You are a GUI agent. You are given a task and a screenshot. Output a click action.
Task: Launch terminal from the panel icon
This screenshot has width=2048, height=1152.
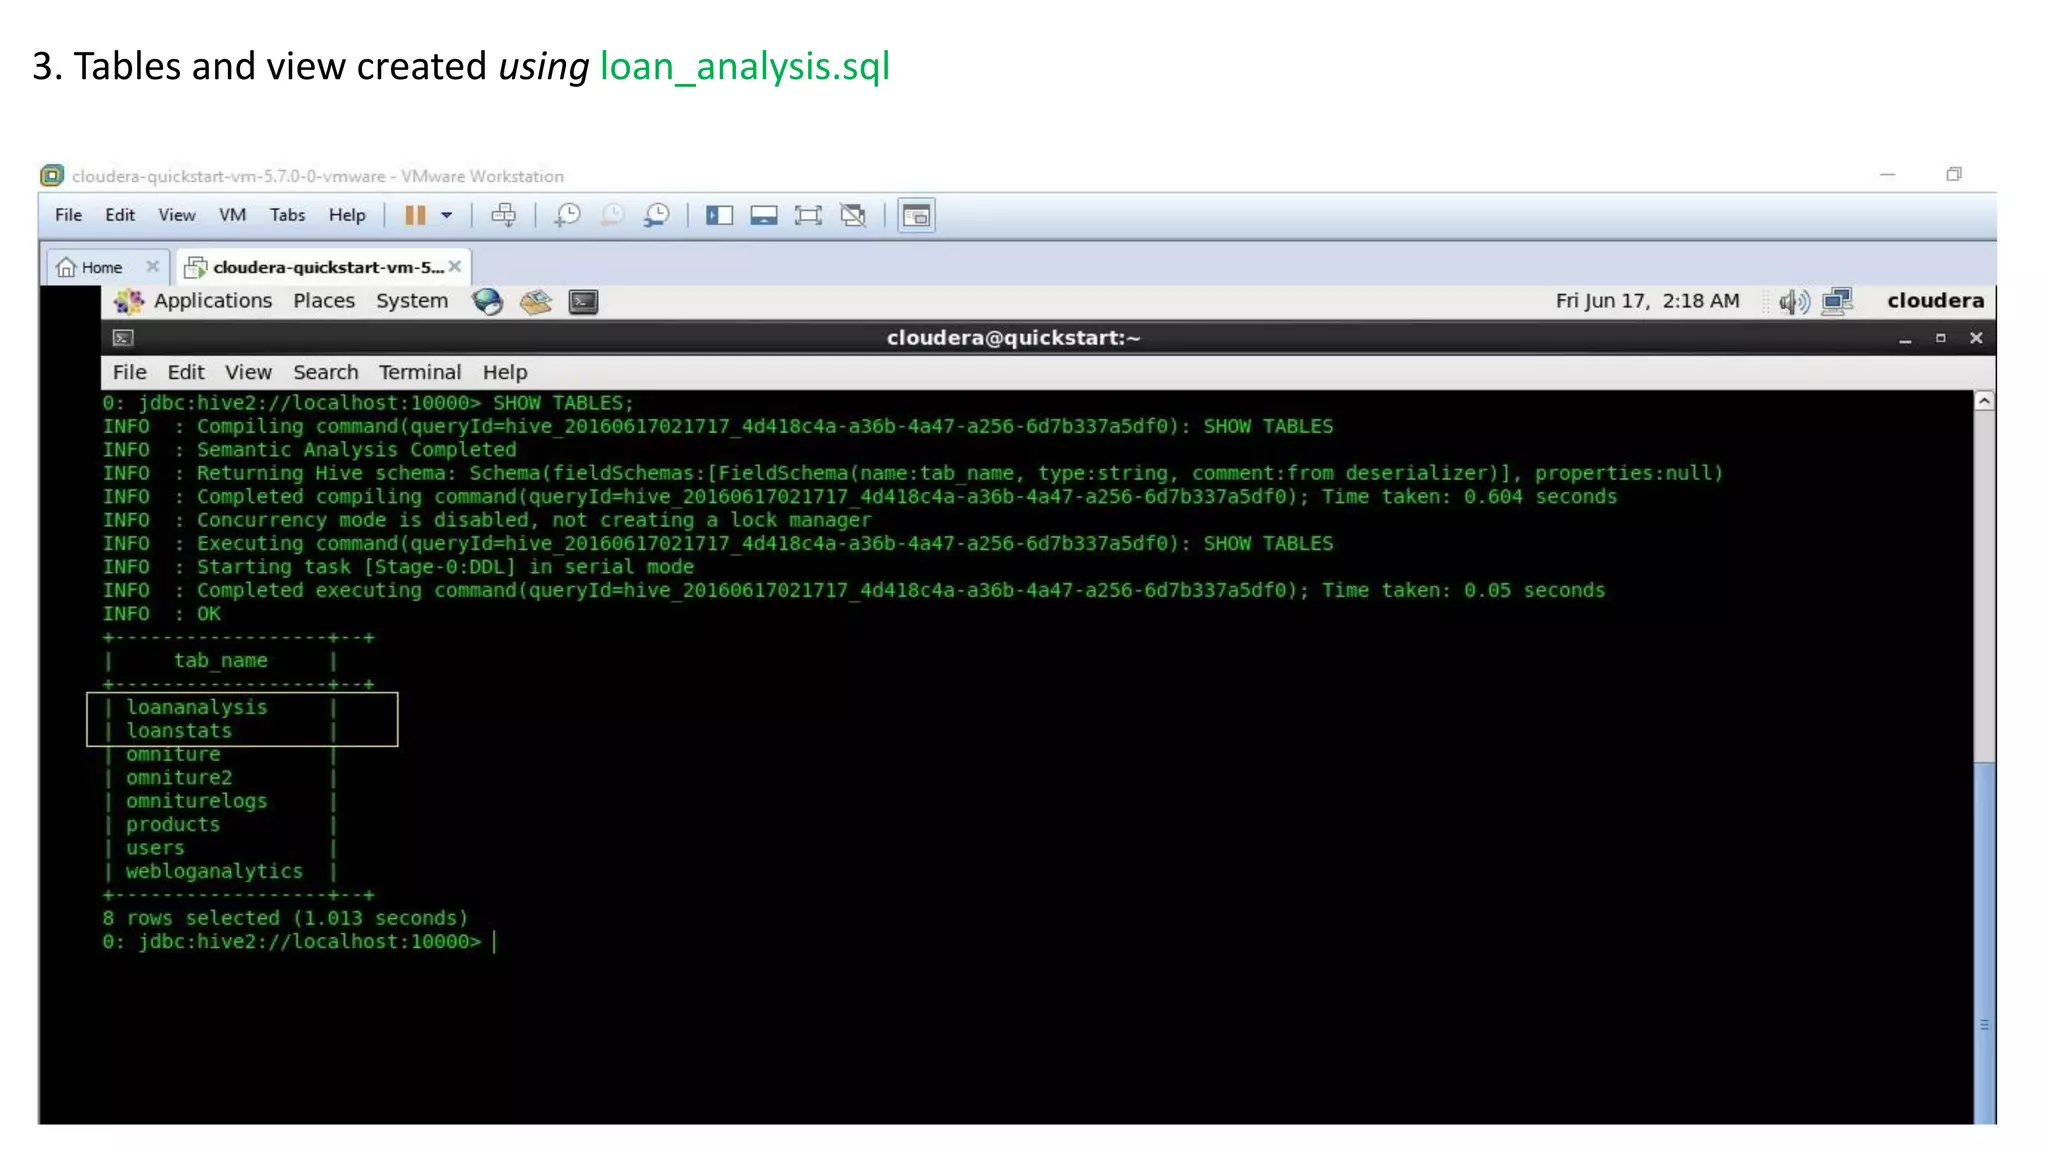click(583, 301)
